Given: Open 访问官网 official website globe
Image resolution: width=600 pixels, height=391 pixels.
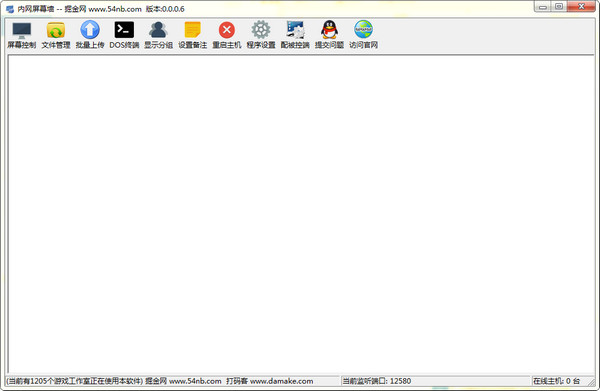Looking at the screenshot, I should point(364,35).
